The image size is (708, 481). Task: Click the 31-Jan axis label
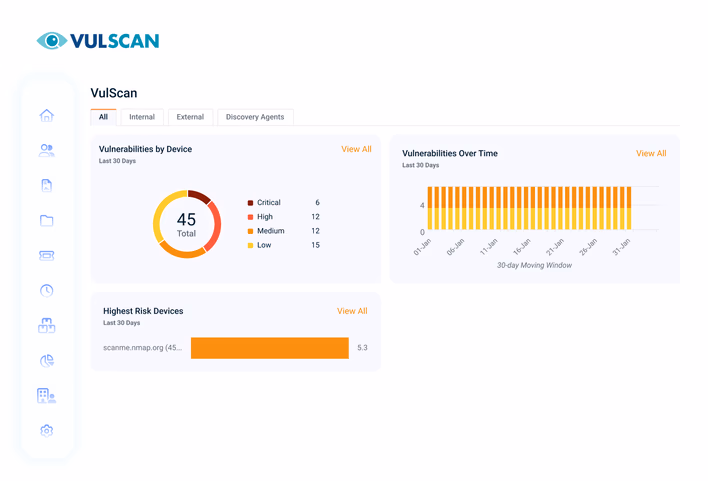tap(621, 247)
